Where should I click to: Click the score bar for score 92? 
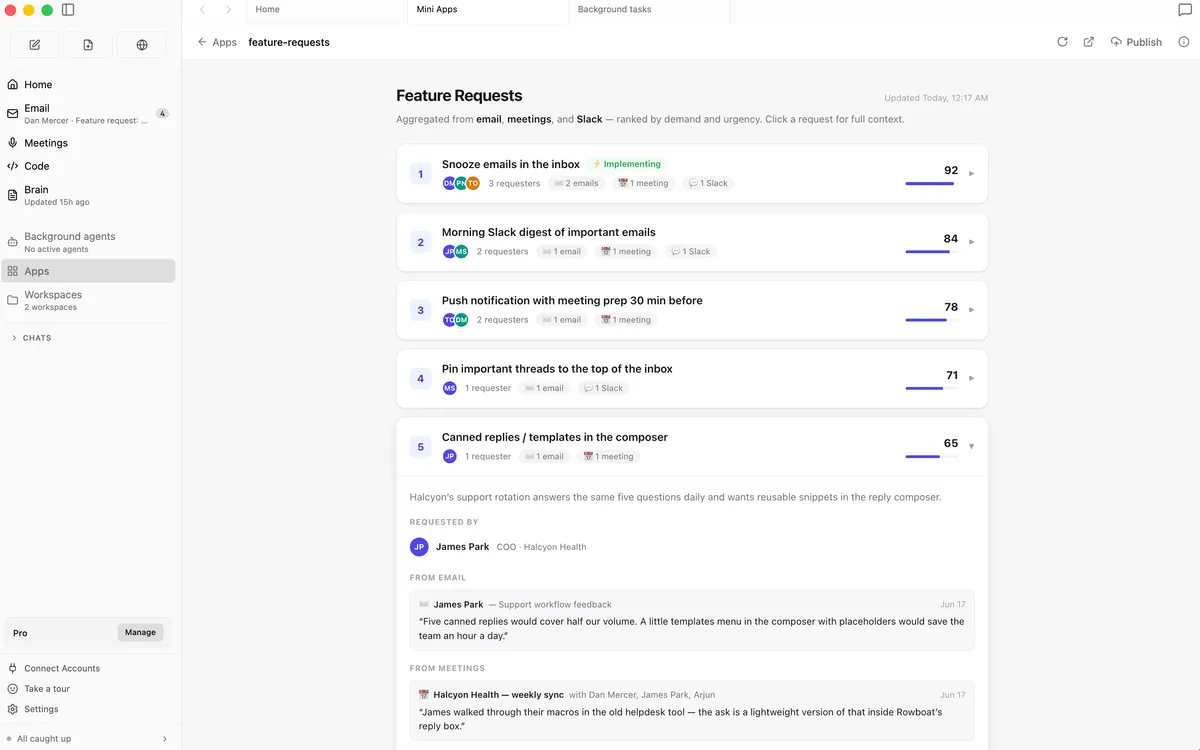pyautogui.click(x=931, y=184)
